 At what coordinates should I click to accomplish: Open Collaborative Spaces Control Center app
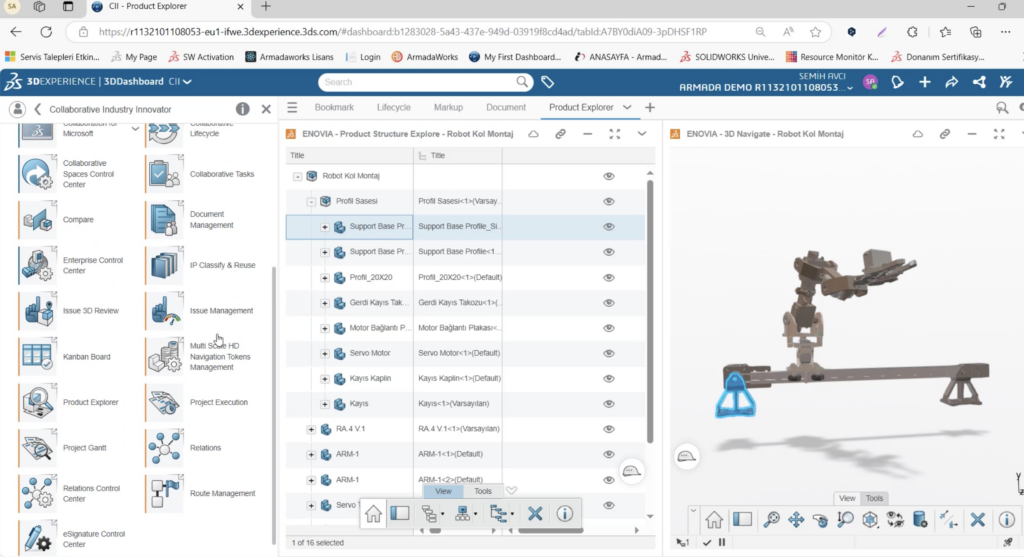[x=37, y=174]
